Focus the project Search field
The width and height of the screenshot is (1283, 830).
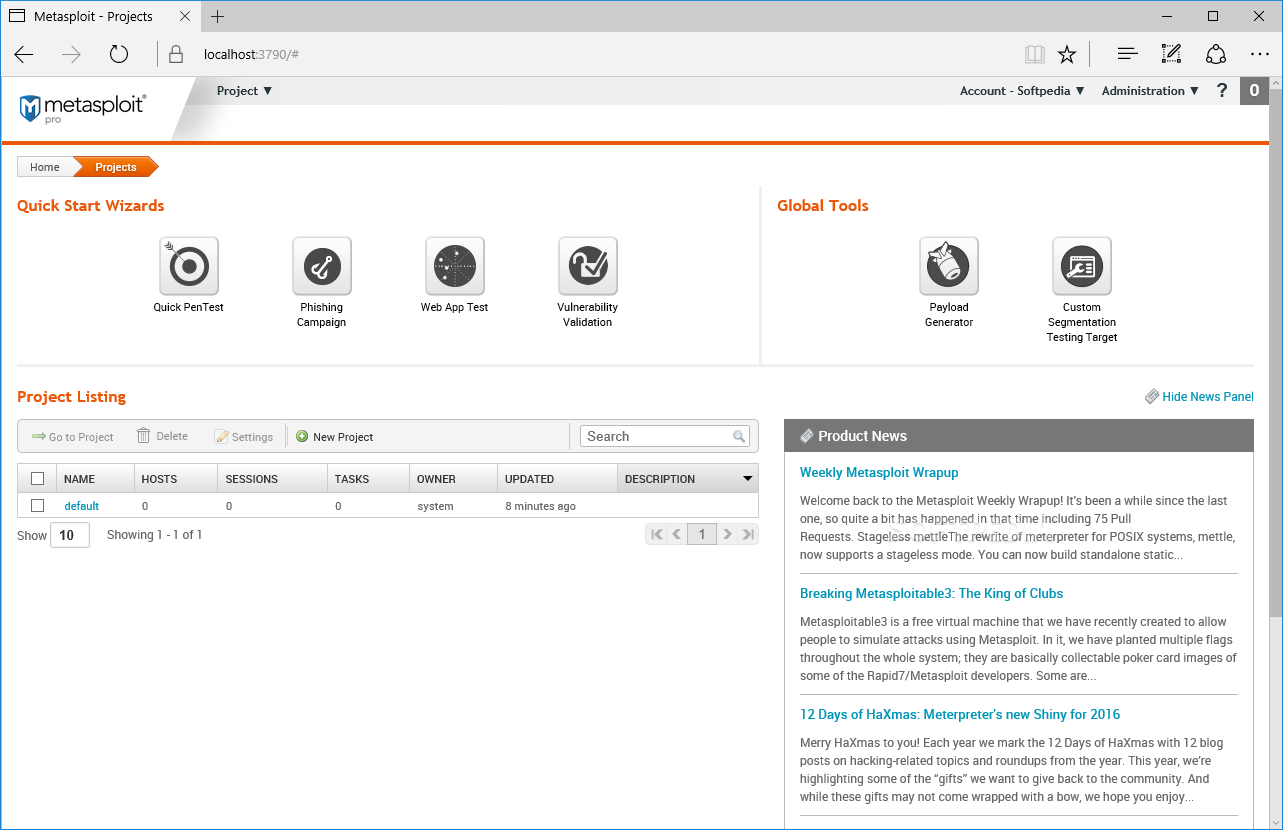tap(665, 436)
